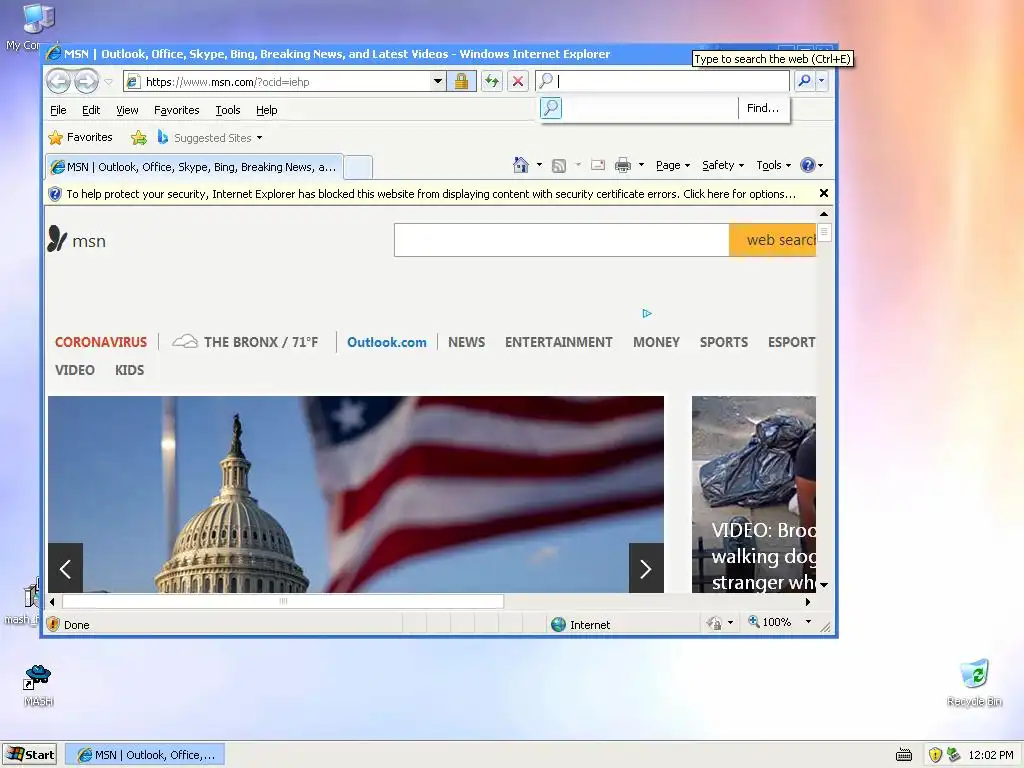
Task: Click the blue Search magnifier button
Action: (805, 80)
